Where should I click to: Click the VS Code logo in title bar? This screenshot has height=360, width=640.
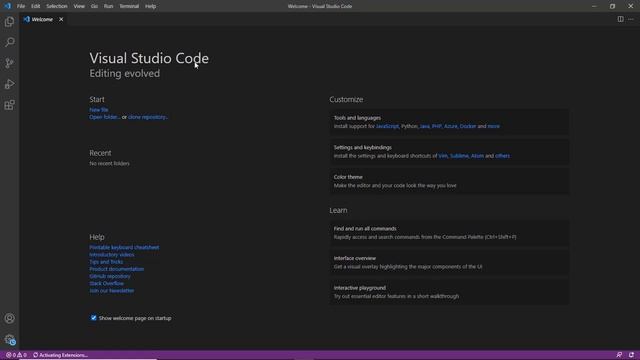pos(7,6)
